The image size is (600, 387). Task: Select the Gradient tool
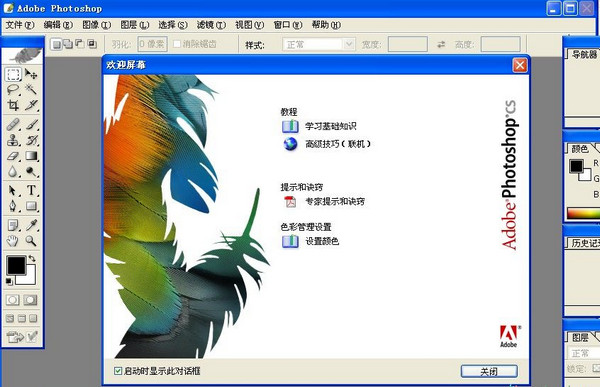[x=31, y=156]
